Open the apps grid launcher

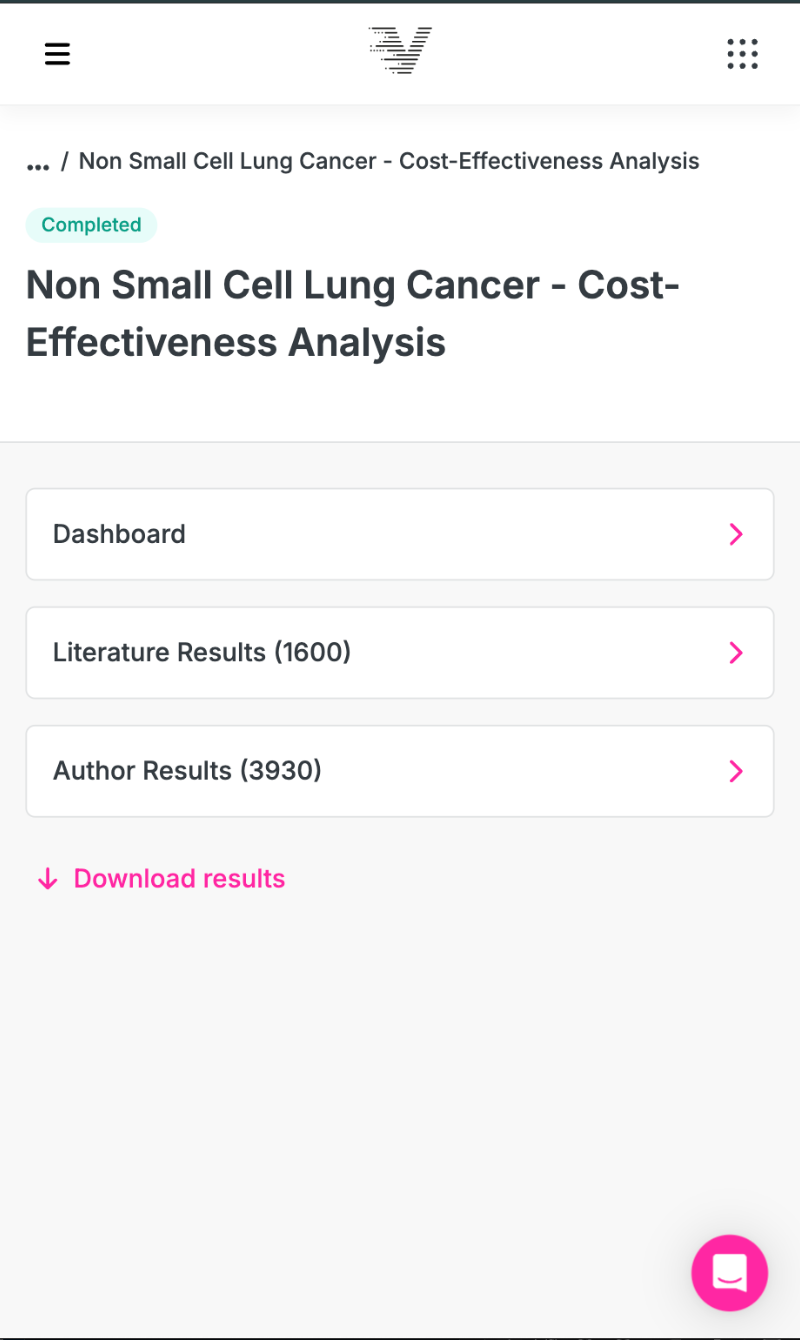tap(742, 54)
